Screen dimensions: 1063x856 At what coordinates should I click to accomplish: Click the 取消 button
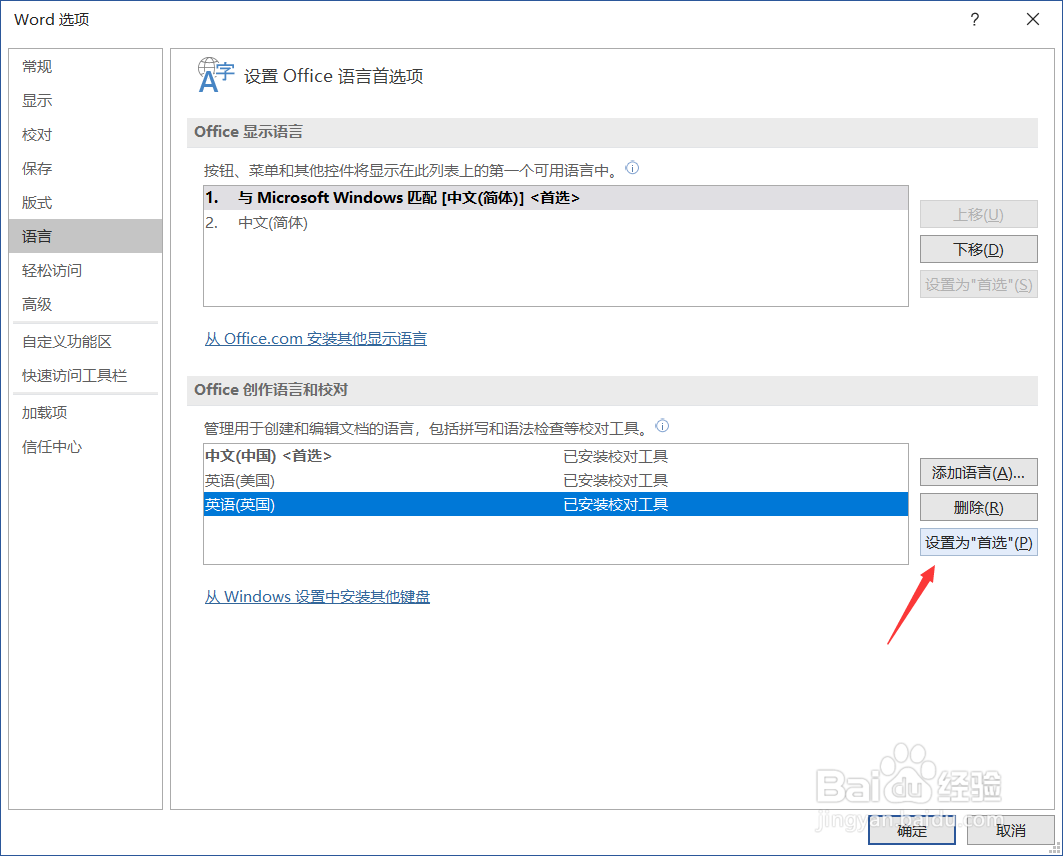point(1010,830)
